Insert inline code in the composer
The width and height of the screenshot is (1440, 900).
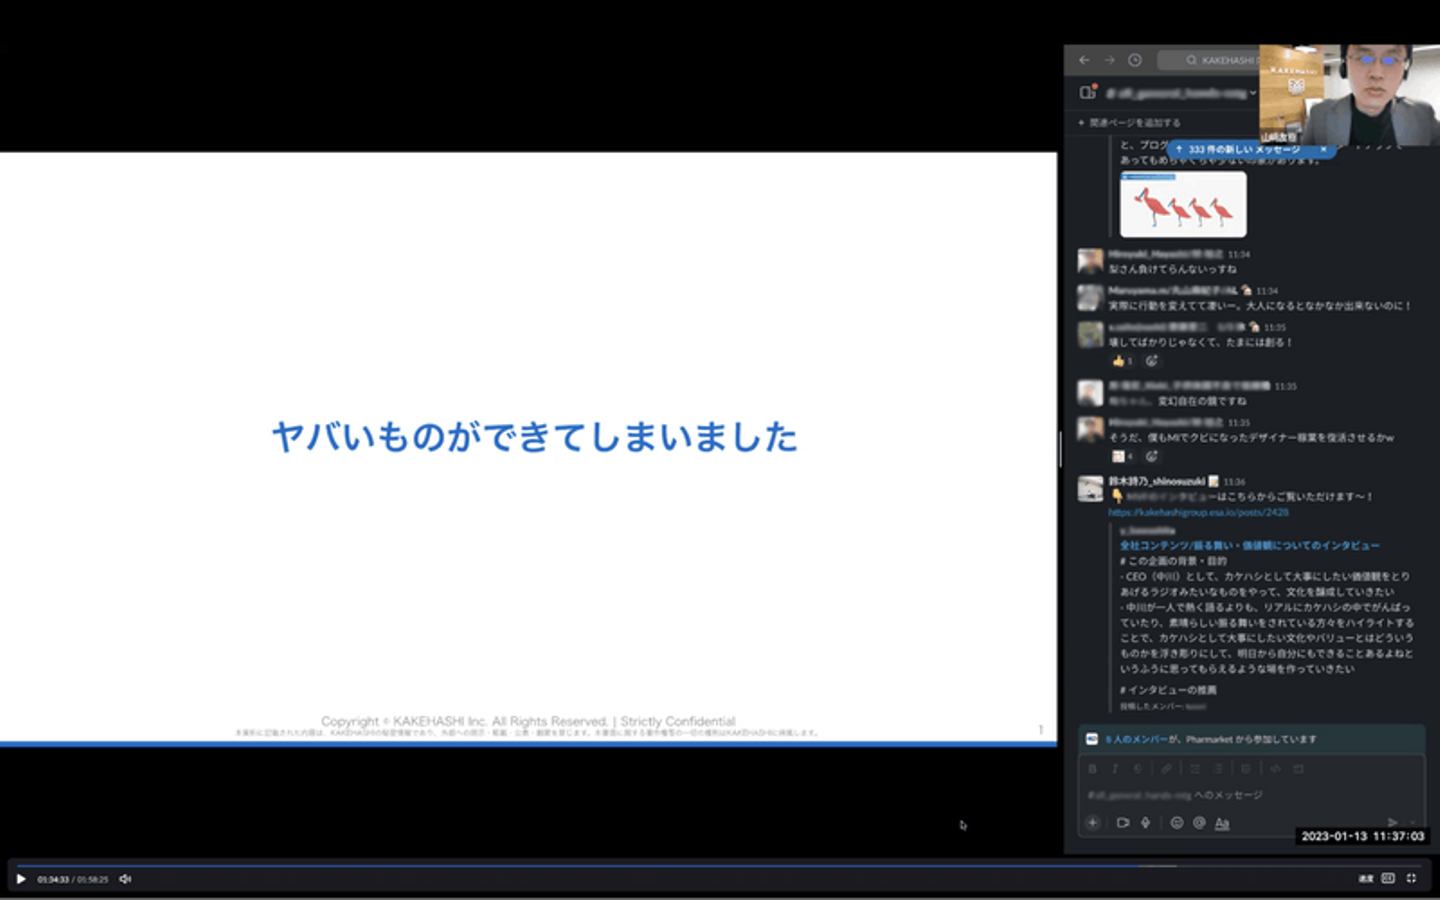coord(1275,769)
